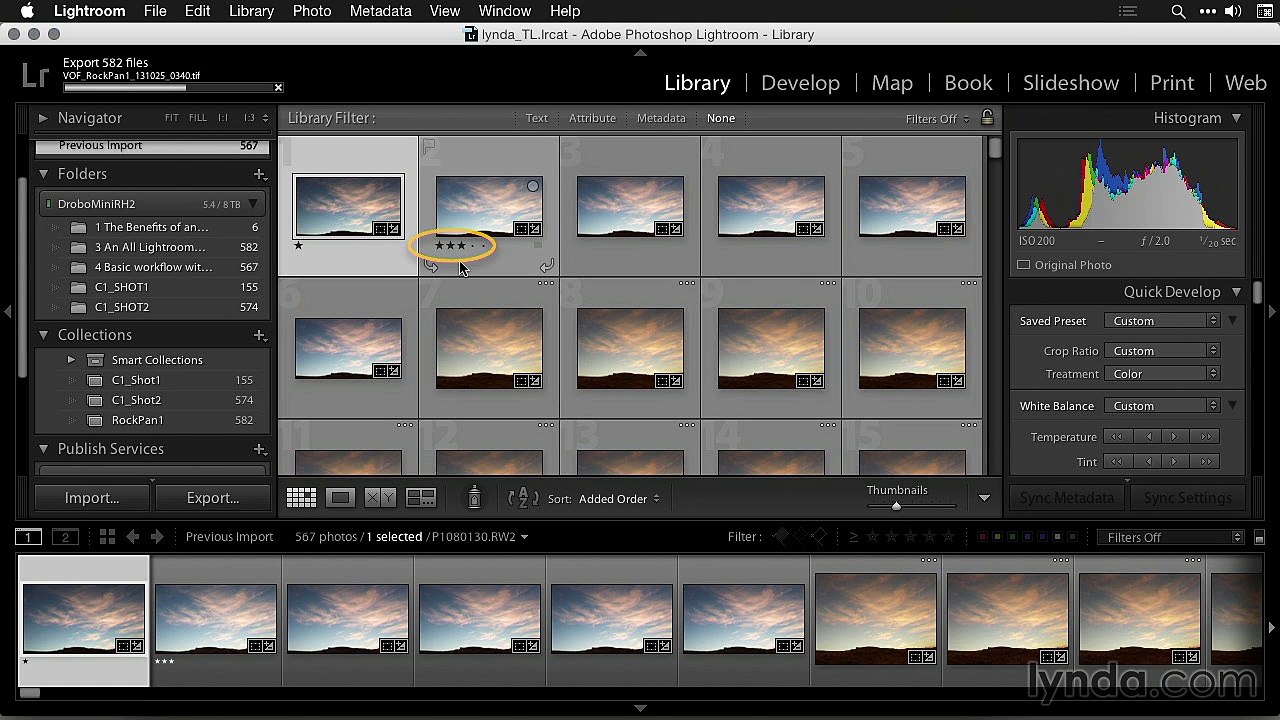Click the Export... button
This screenshot has width=1280, height=720.
(213, 498)
